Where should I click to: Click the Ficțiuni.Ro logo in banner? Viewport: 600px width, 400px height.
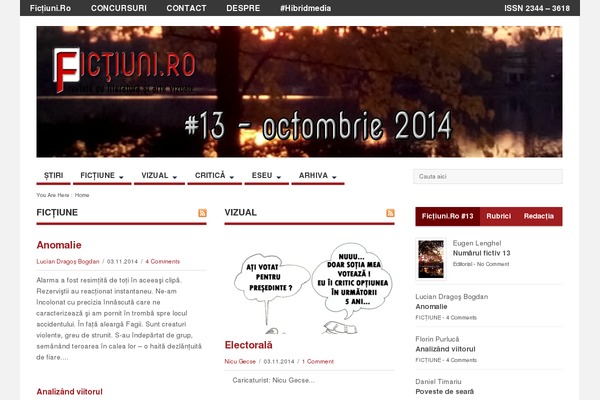pyautogui.click(x=124, y=70)
